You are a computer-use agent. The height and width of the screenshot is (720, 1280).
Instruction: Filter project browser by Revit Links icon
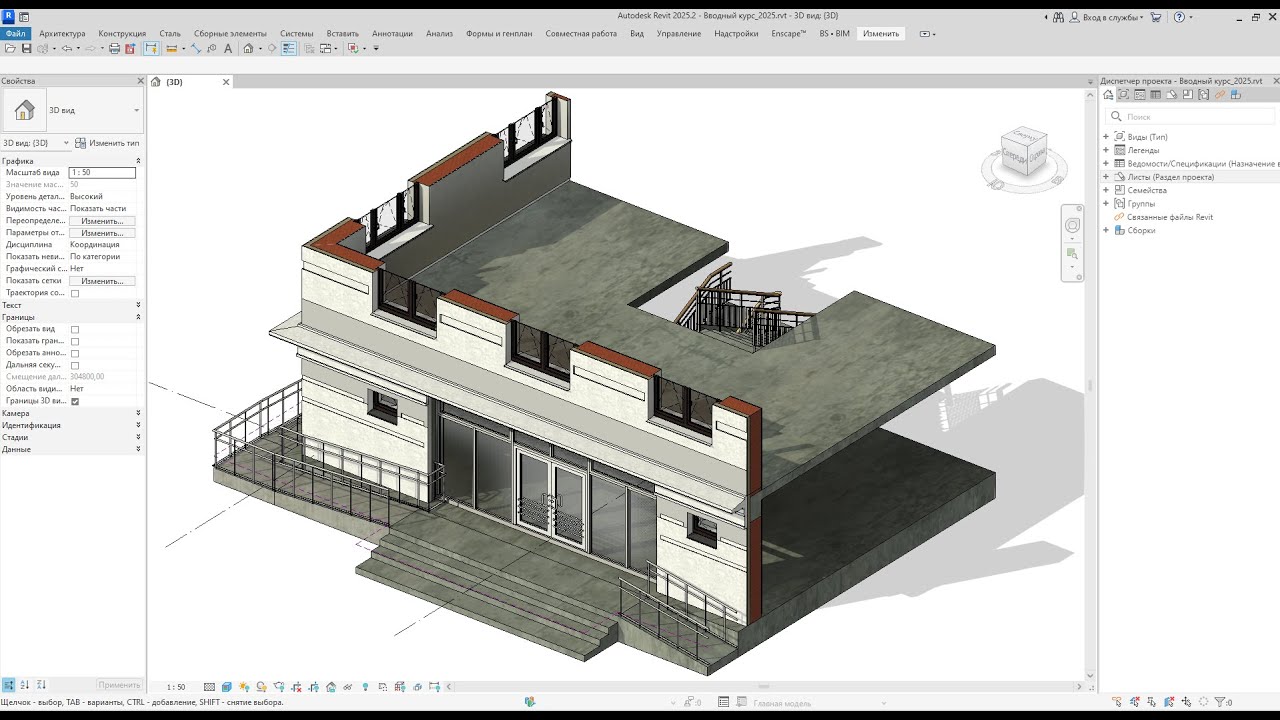tap(1220, 95)
